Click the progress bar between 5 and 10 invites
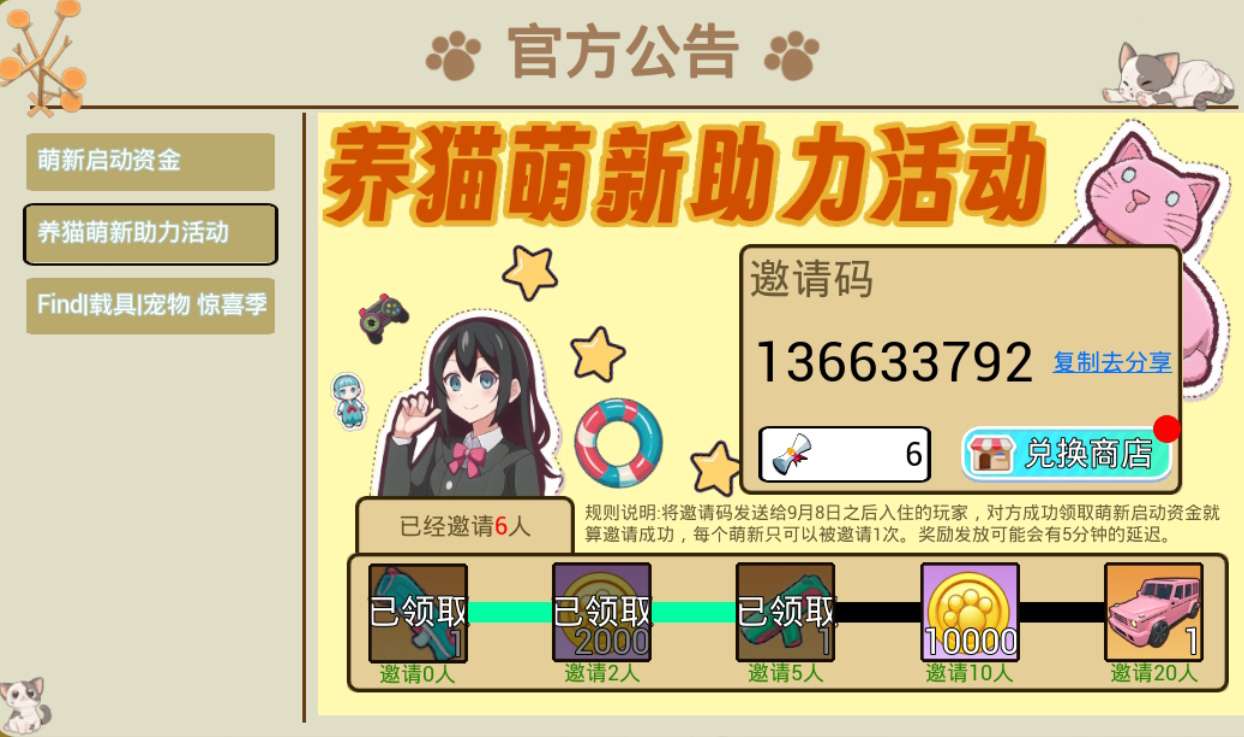This screenshot has width=1244, height=737. pos(878,612)
